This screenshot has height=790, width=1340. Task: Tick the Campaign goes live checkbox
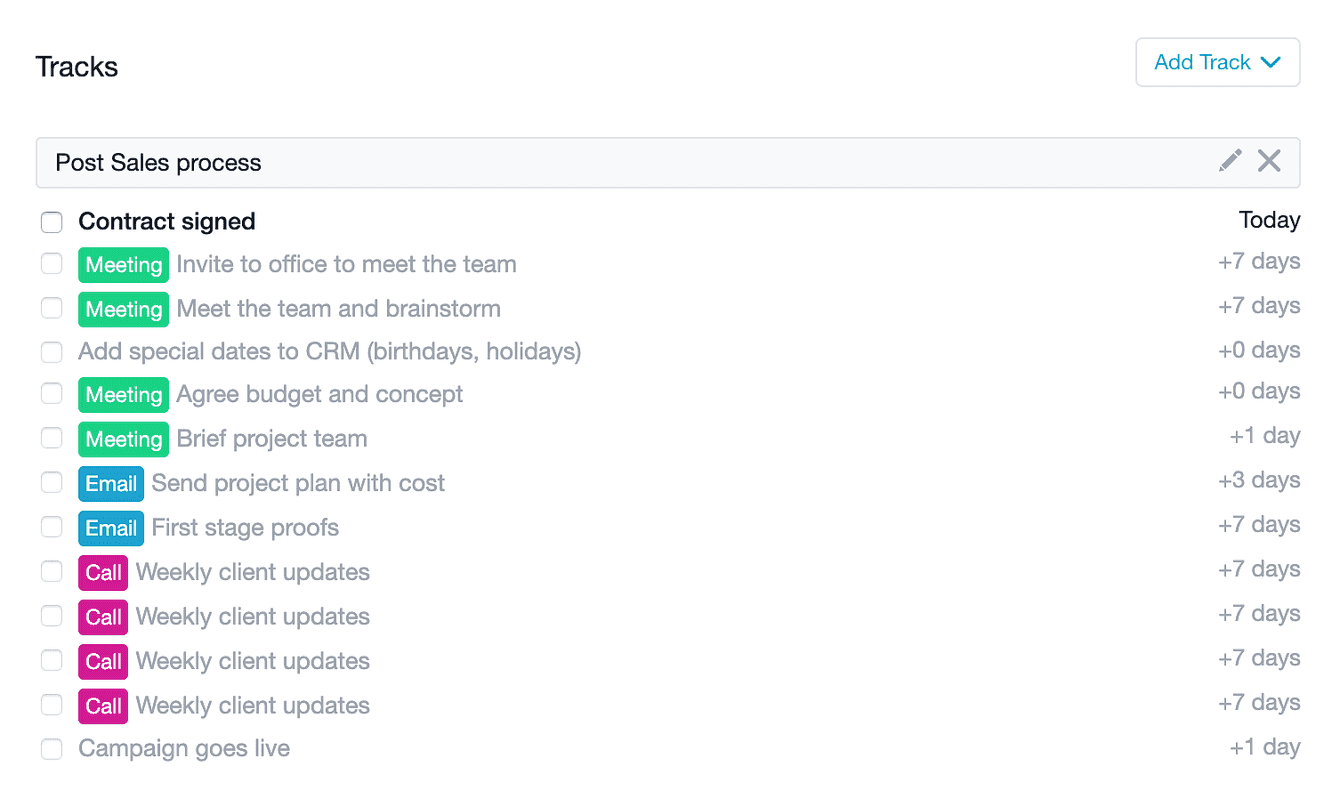[51, 749]
